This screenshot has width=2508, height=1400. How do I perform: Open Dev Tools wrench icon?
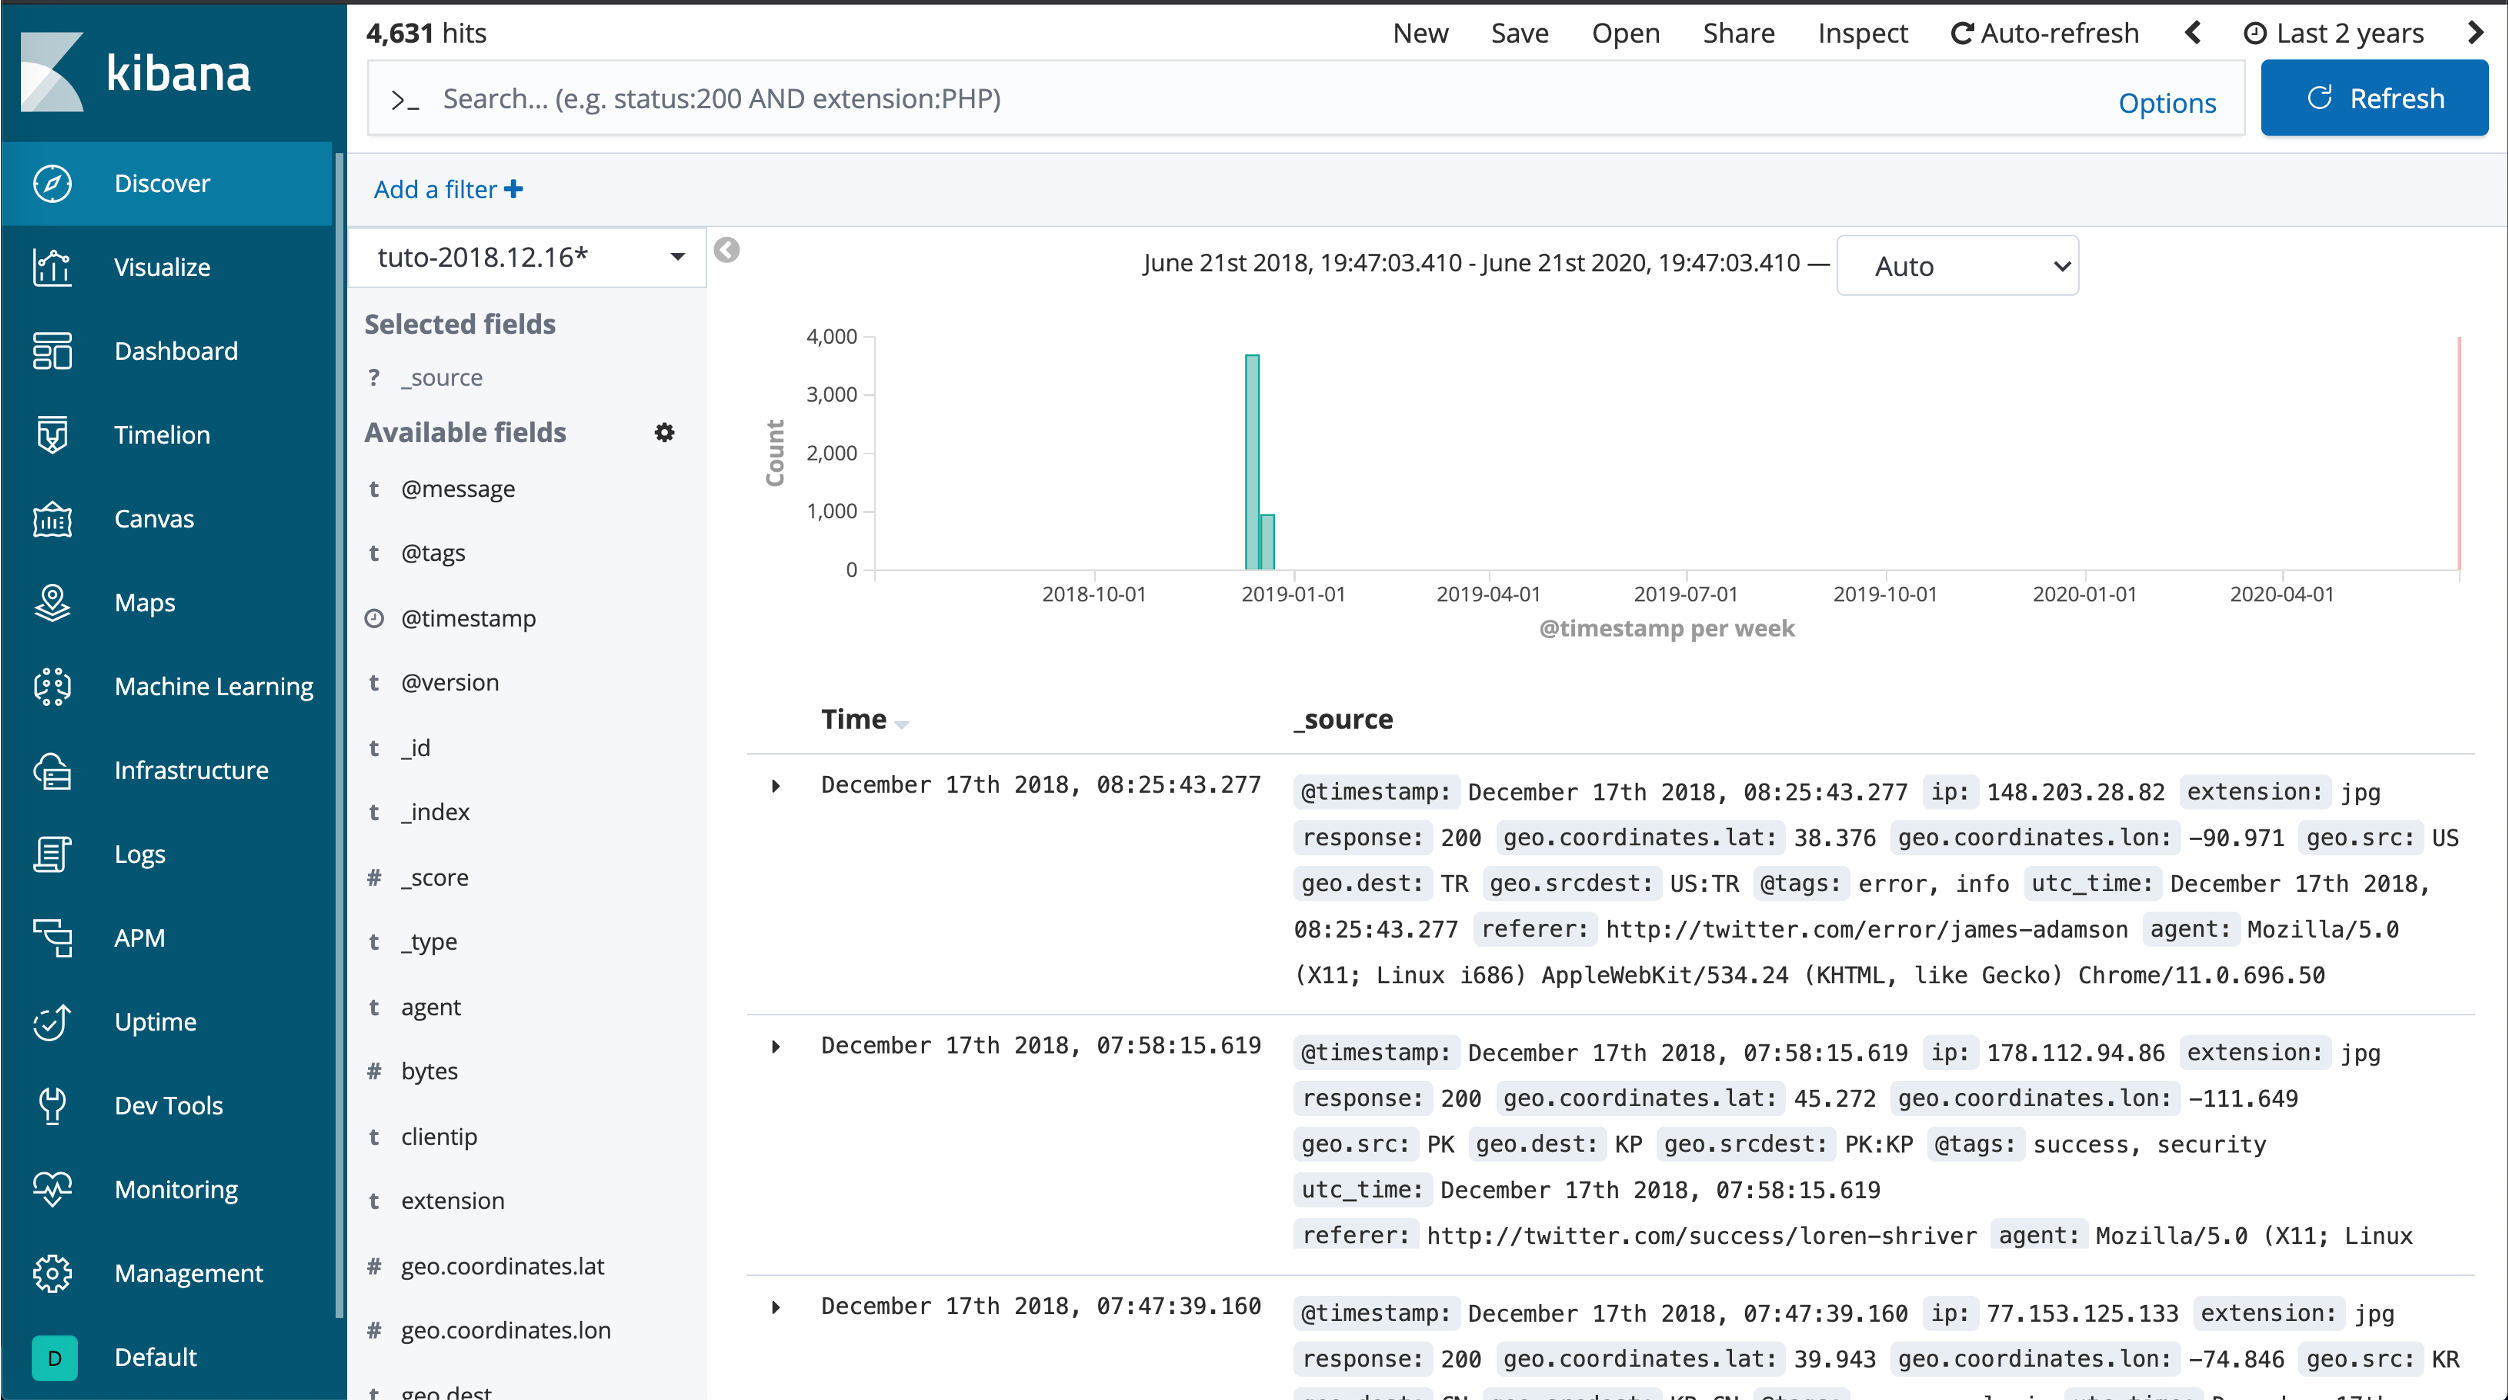click(x=52, y=1105)
